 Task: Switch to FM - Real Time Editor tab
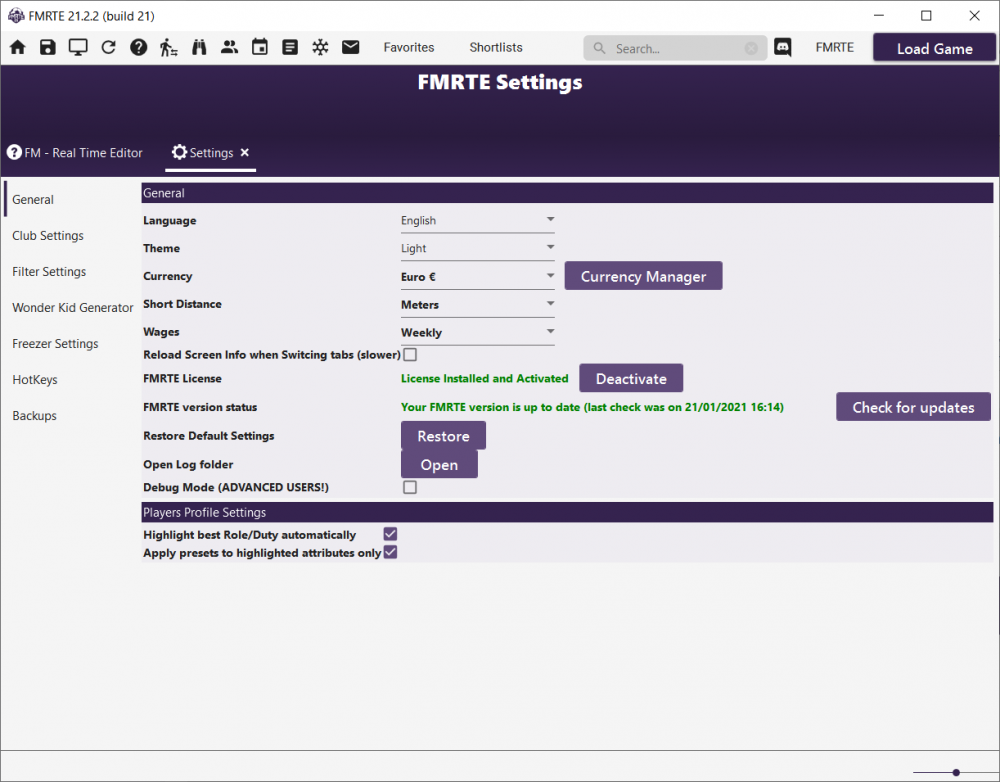[75, 153]
